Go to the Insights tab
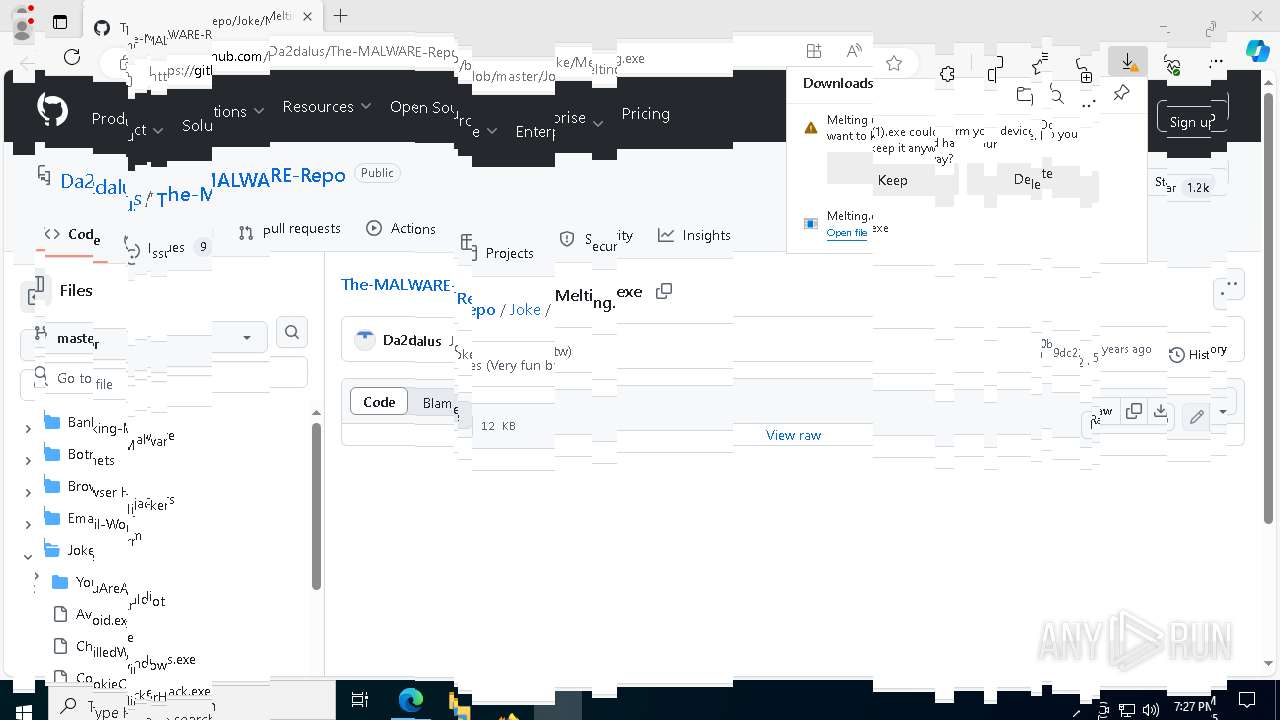The height and width of the screenshot is (720, 1280). click(694, 235)
